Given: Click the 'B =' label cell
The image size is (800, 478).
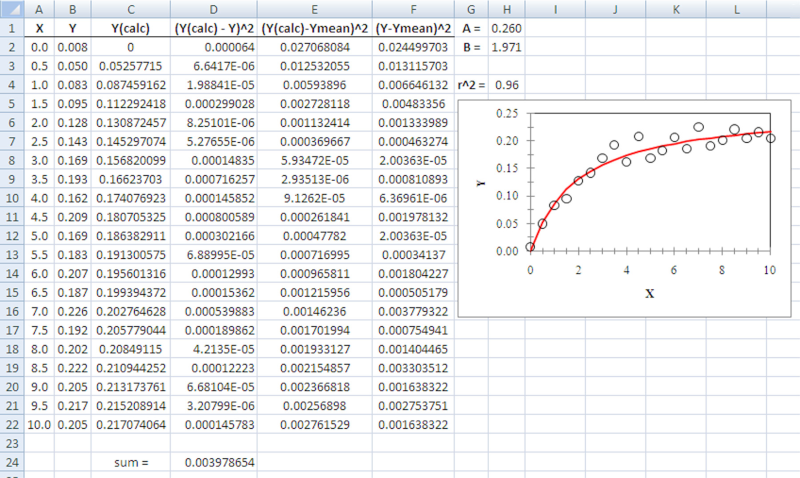Looking at the screenshot, I should [471, 47].
